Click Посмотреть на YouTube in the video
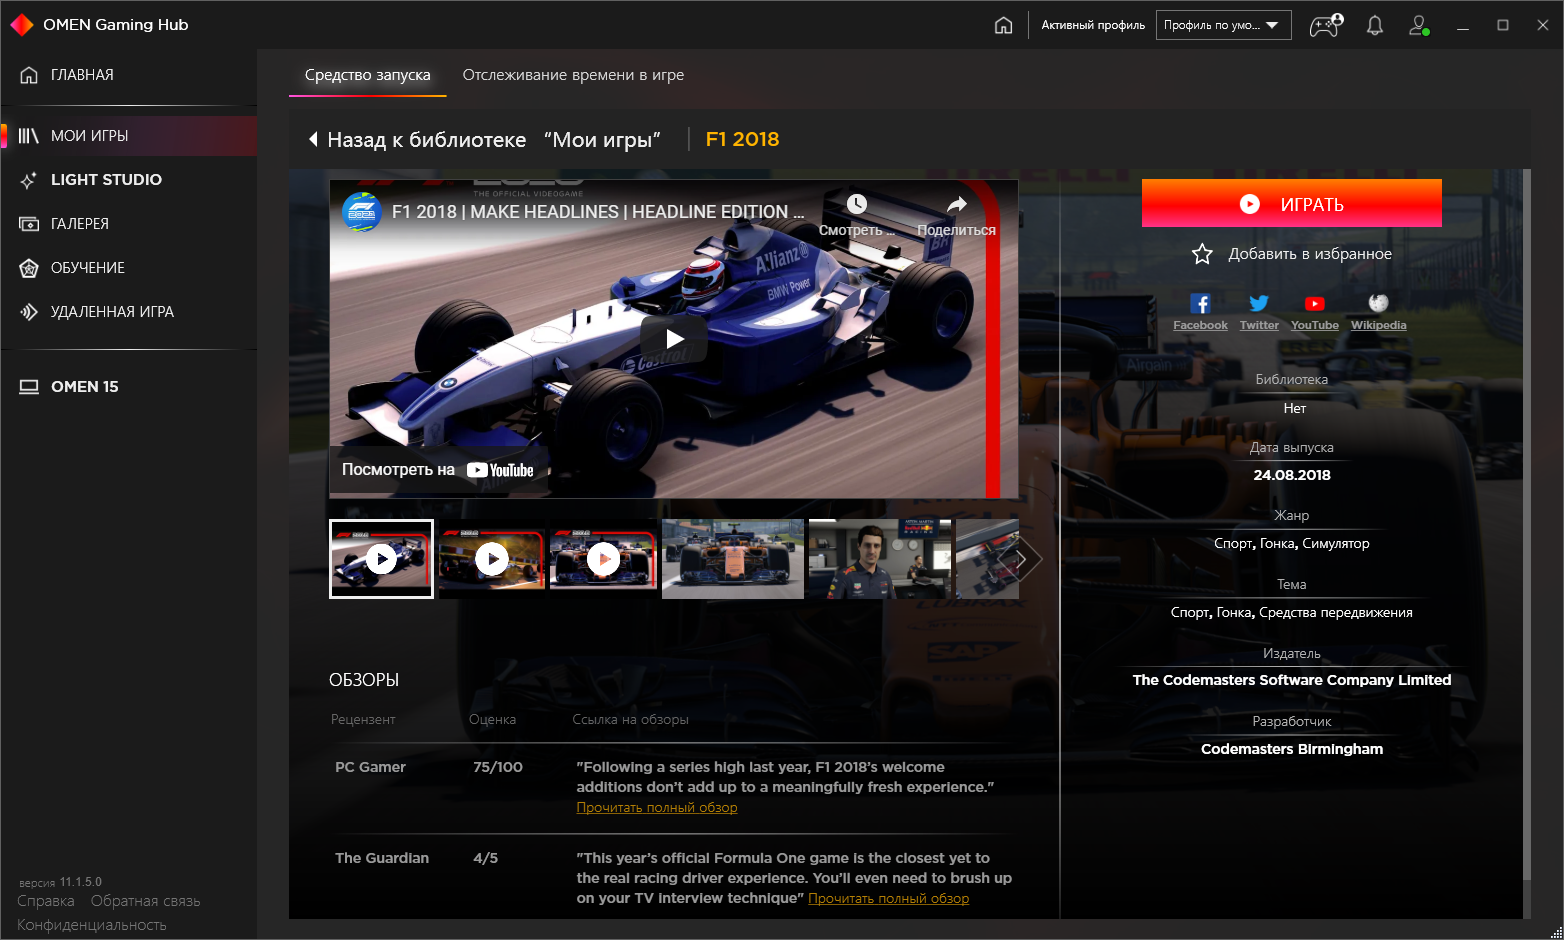This screenshot has height=940, width=1564. (x=438, y=470)
